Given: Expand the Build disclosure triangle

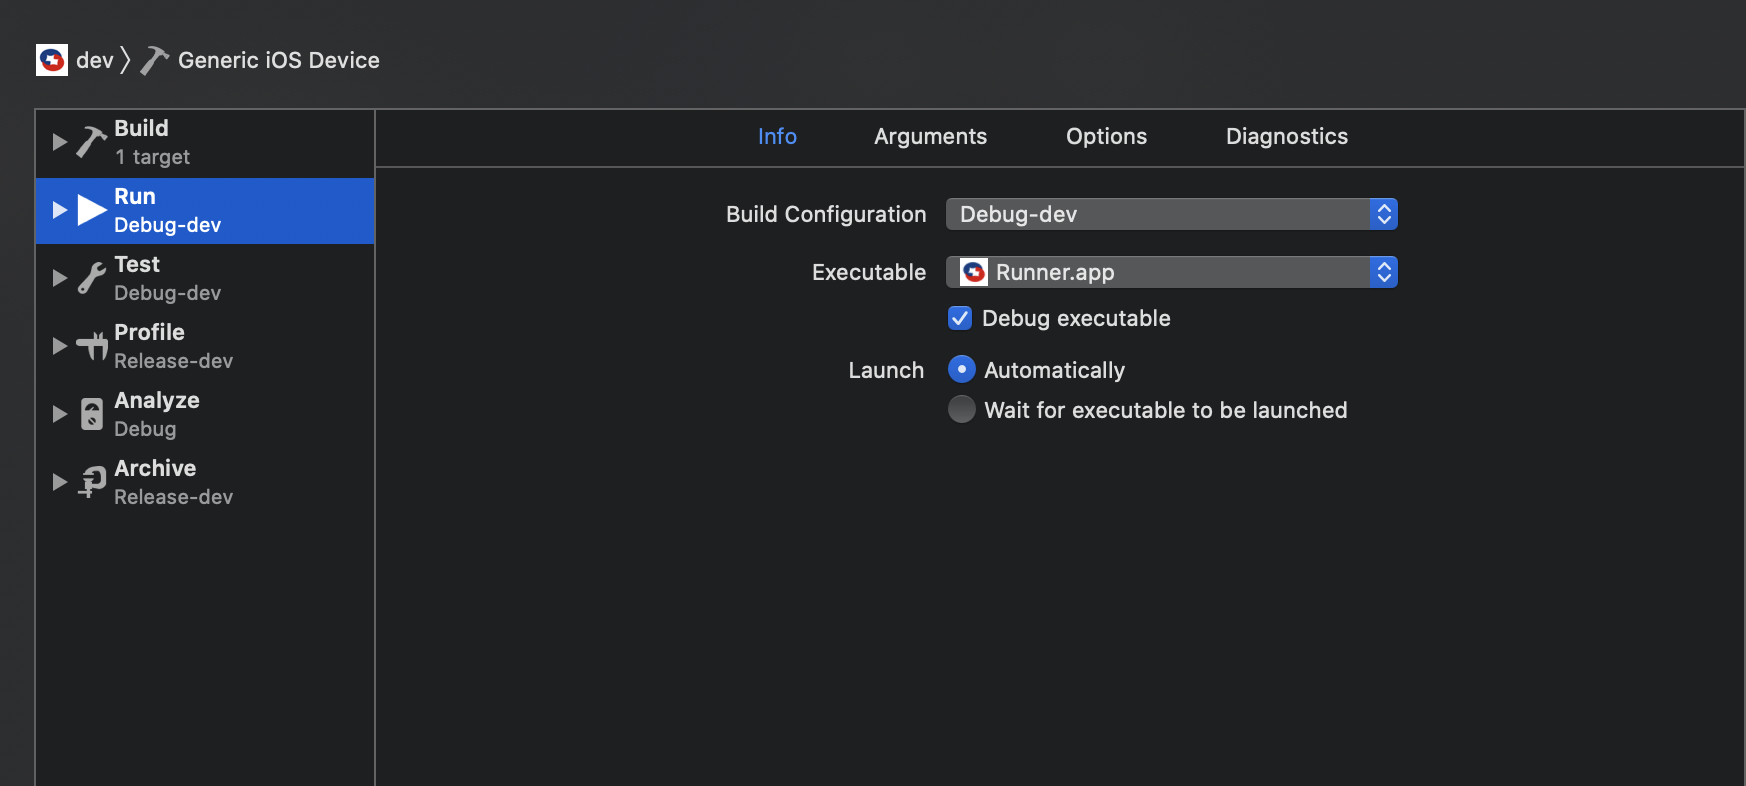Looking at the screenshot, I should pos(59,142).
